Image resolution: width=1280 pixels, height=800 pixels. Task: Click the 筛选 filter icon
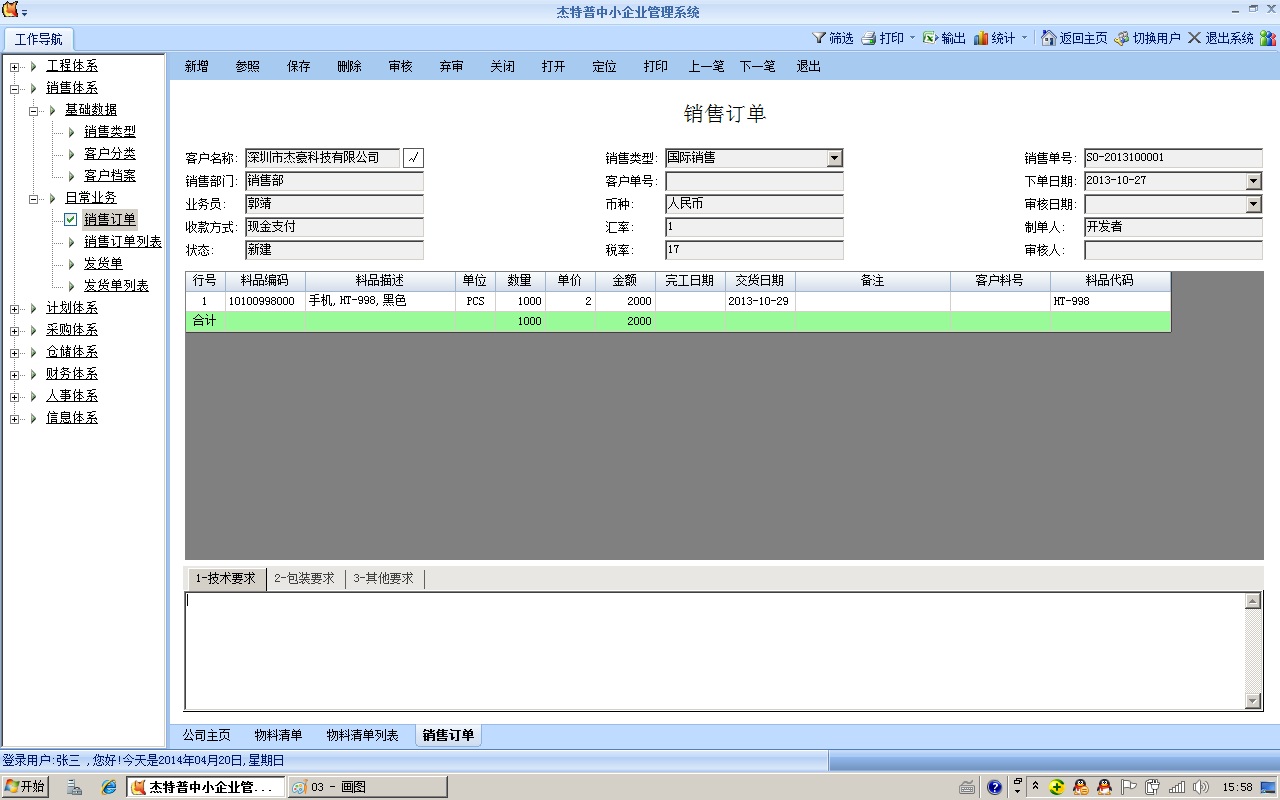point(820,38)
